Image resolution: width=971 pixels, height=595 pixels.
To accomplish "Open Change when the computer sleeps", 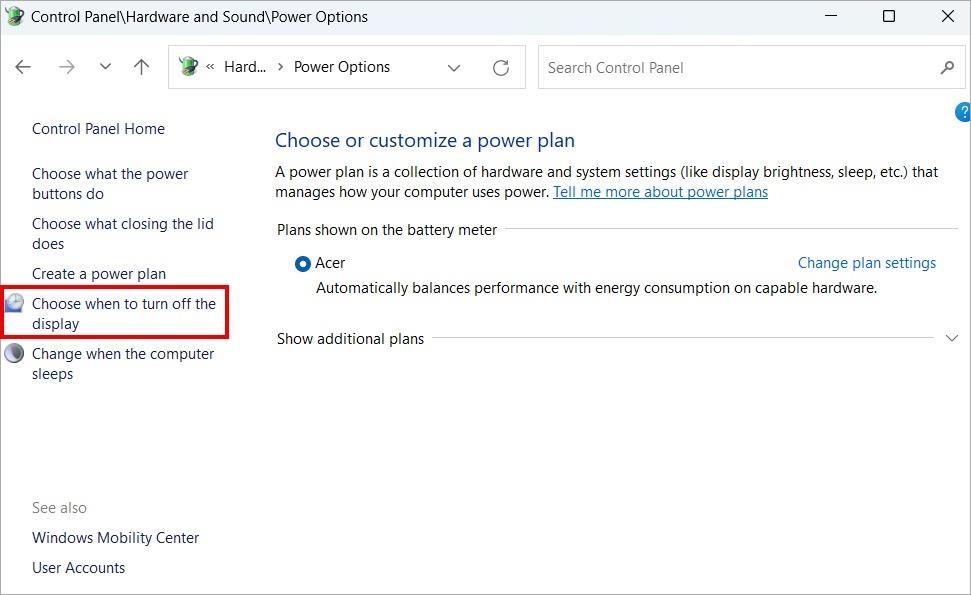I will 123,363.
